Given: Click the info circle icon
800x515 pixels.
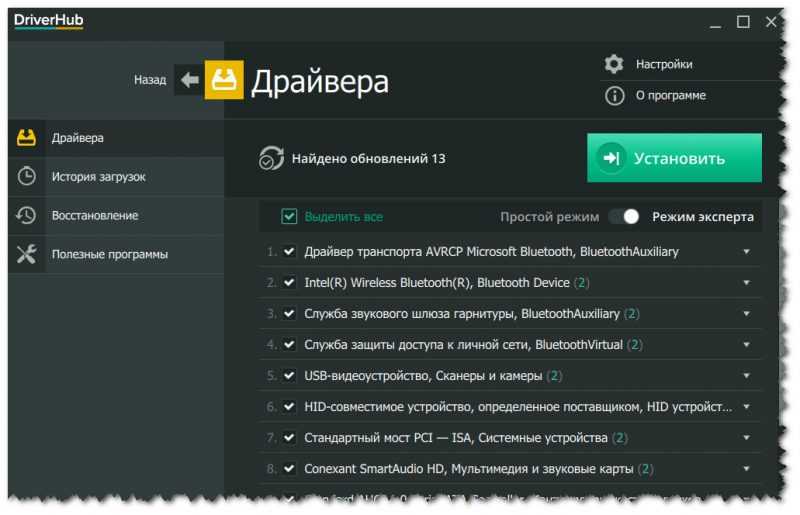Looking at the screenshot, I should point(614,95).
